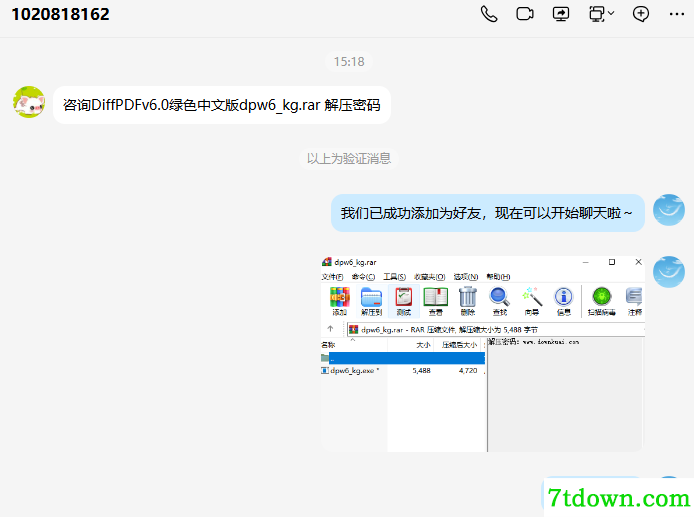The height and width of the screenshot is (517, 694).
Task: Open 文件(F) menu in WinRAR image
Action: point(332,277)
